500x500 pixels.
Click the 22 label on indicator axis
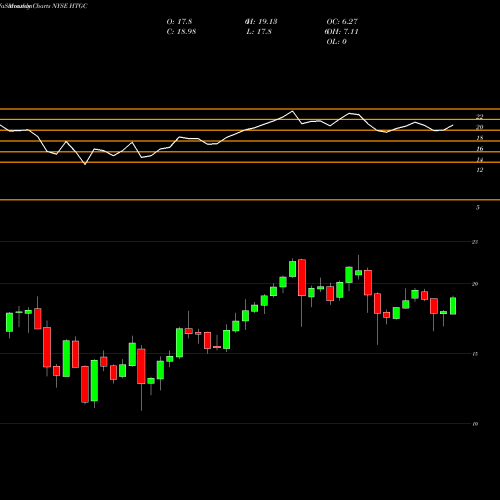(x=479, y=117)
